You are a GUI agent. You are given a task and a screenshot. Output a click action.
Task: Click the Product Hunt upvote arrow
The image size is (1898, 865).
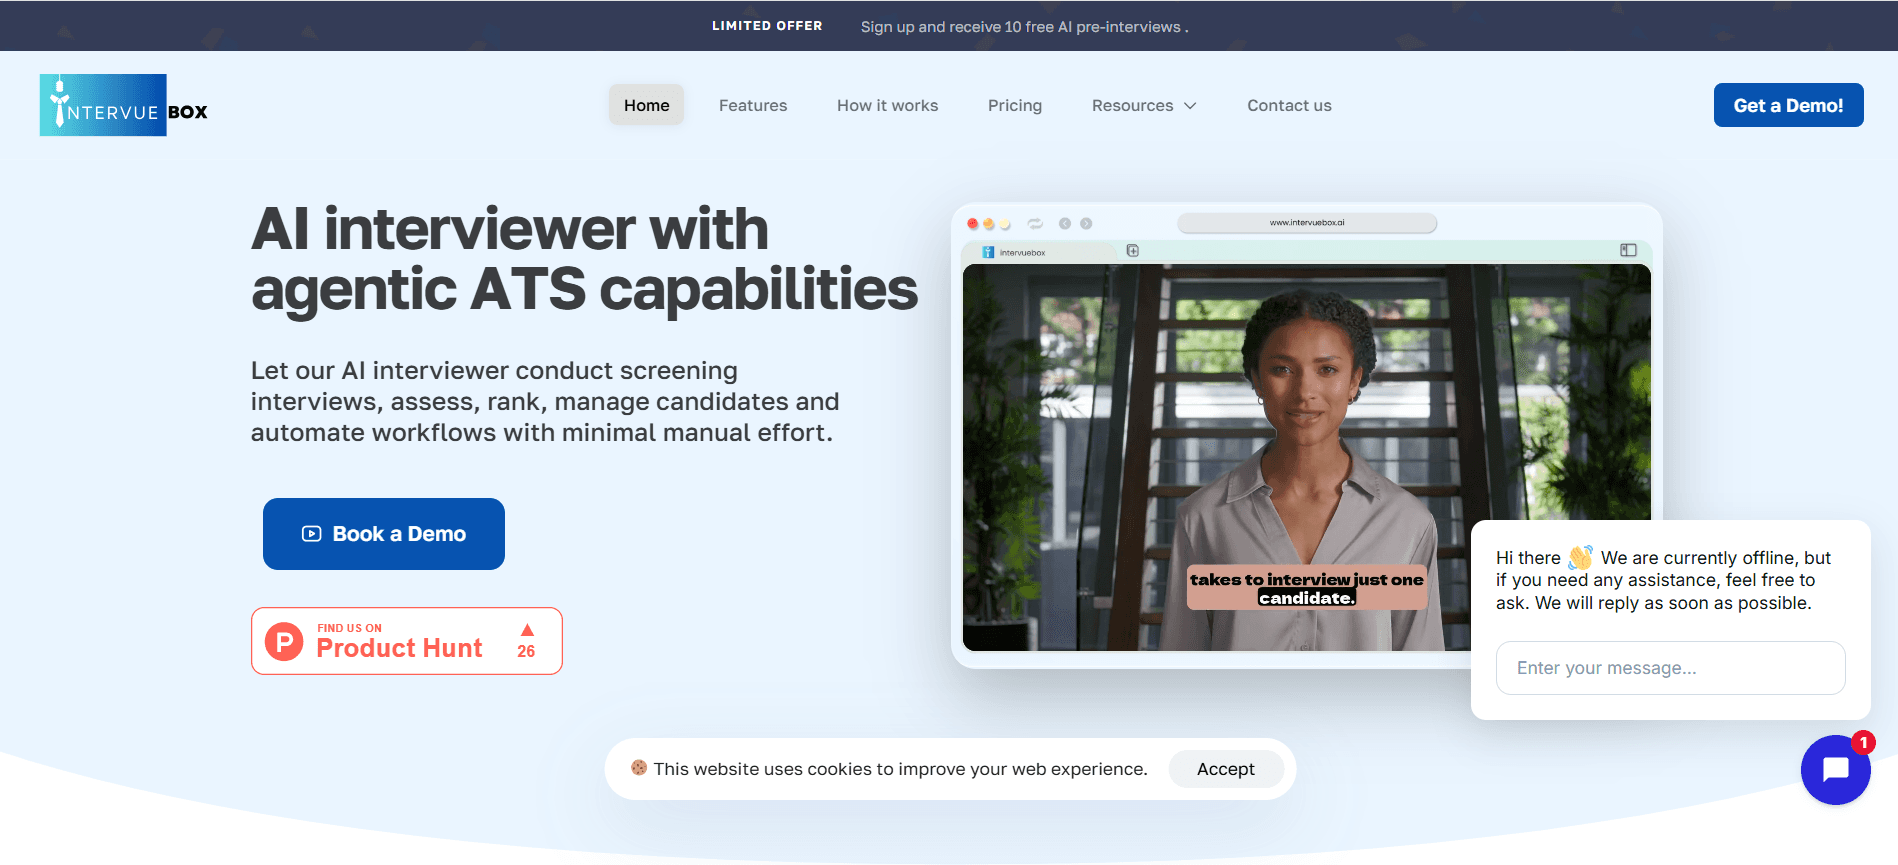point(527,630)
